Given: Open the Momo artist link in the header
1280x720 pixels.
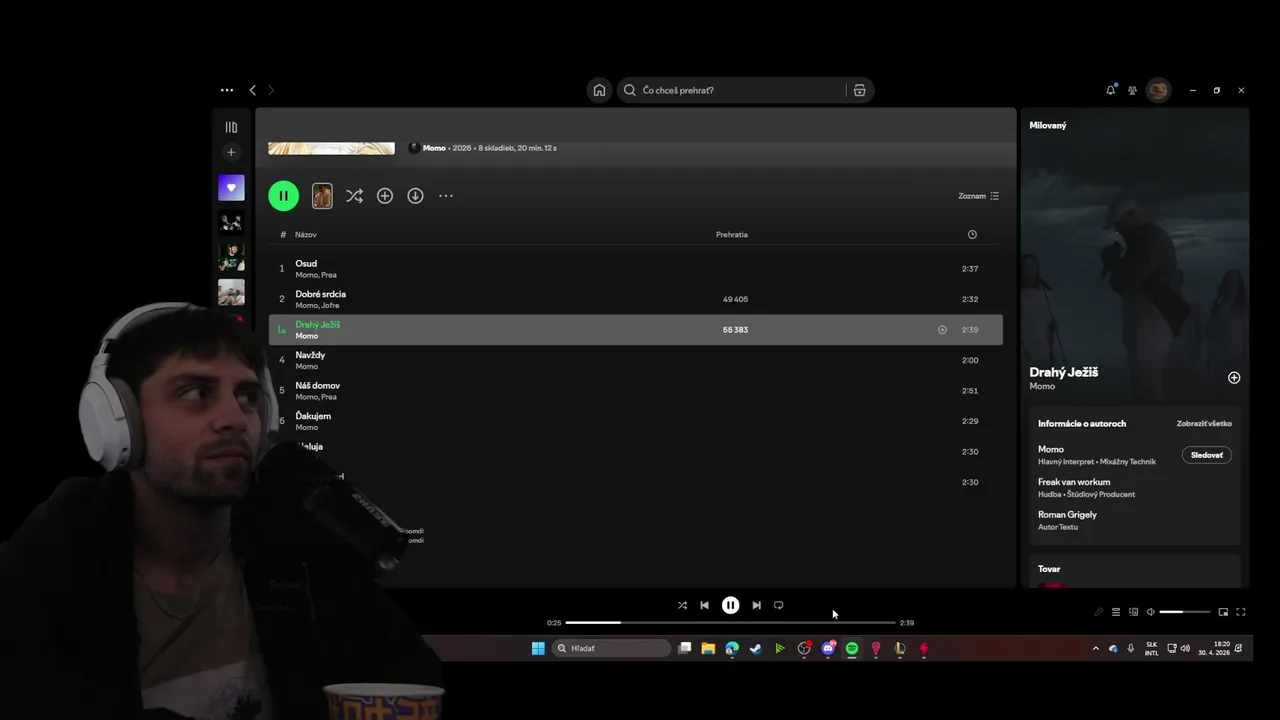Looking at the screenshot, I should (x=434, y=148).
